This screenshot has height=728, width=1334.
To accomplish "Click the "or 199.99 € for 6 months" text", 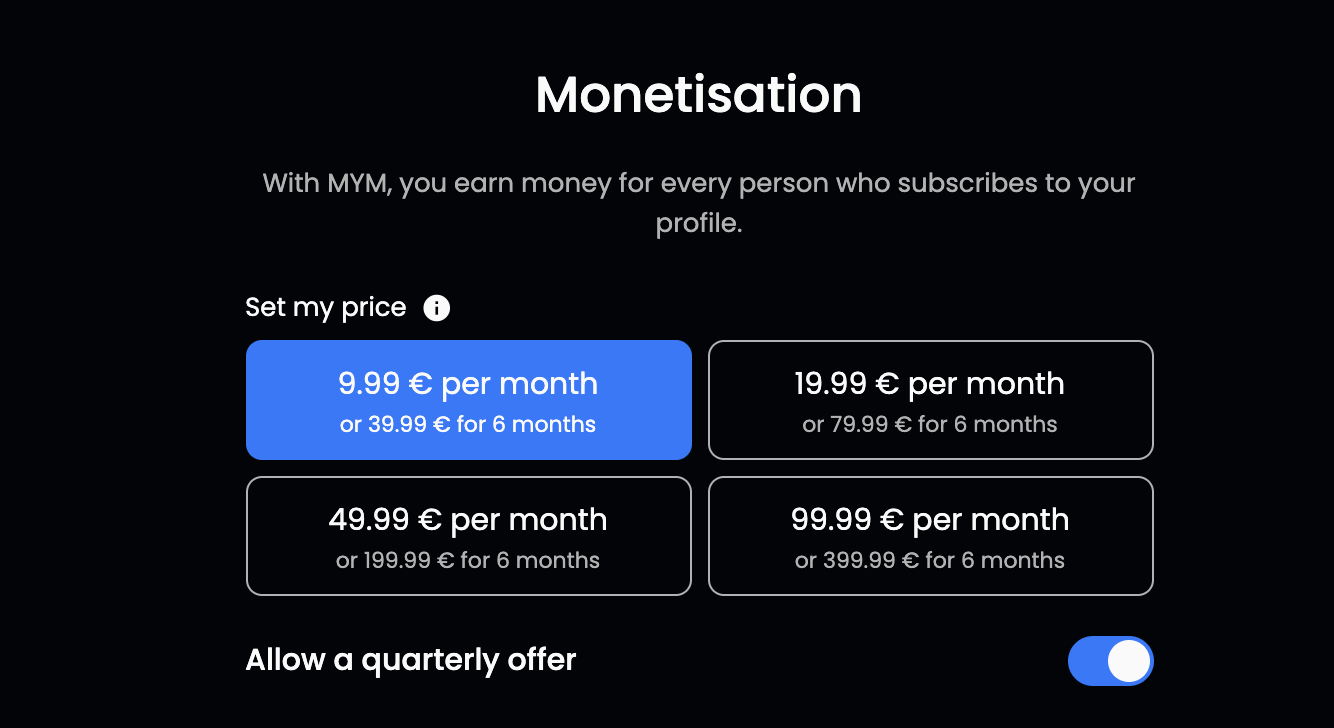I will pyautogui.click(x=468, y=561).
